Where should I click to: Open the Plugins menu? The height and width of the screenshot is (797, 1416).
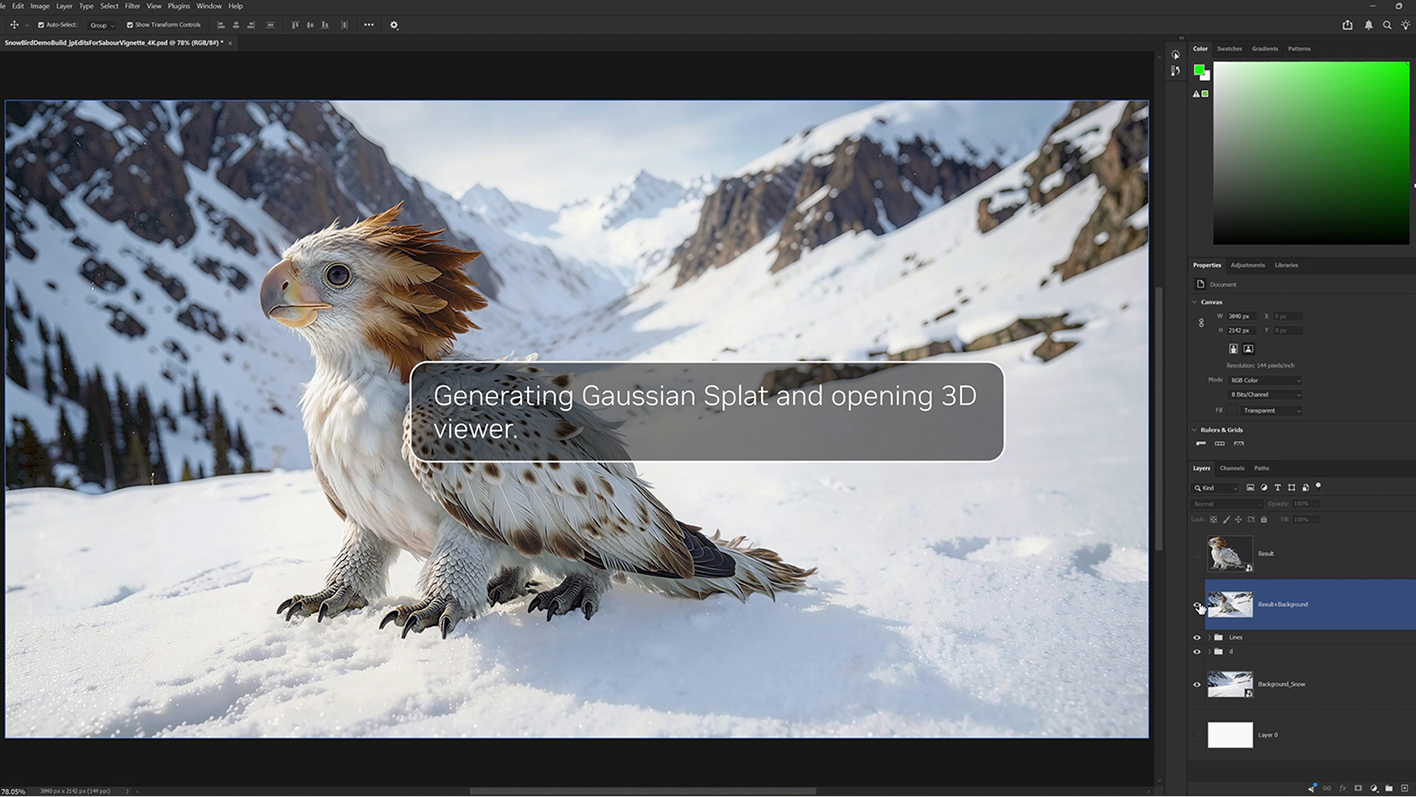coord(179,6)
